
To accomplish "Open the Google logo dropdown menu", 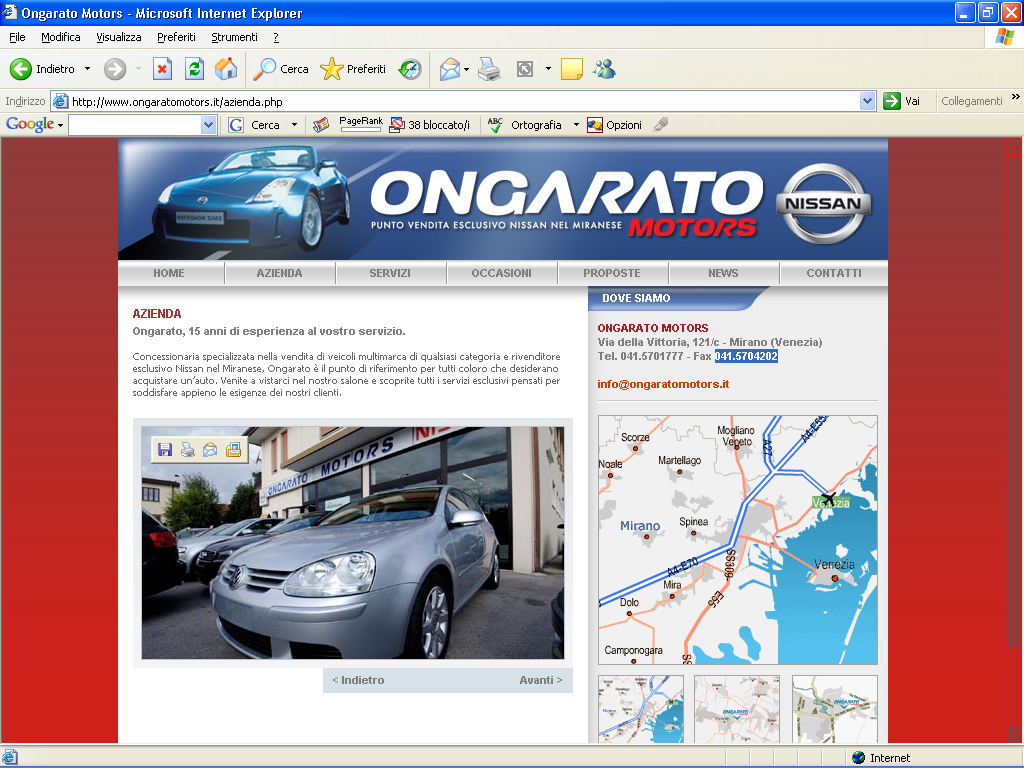I will pyautogui.click(x=60, y=125).
